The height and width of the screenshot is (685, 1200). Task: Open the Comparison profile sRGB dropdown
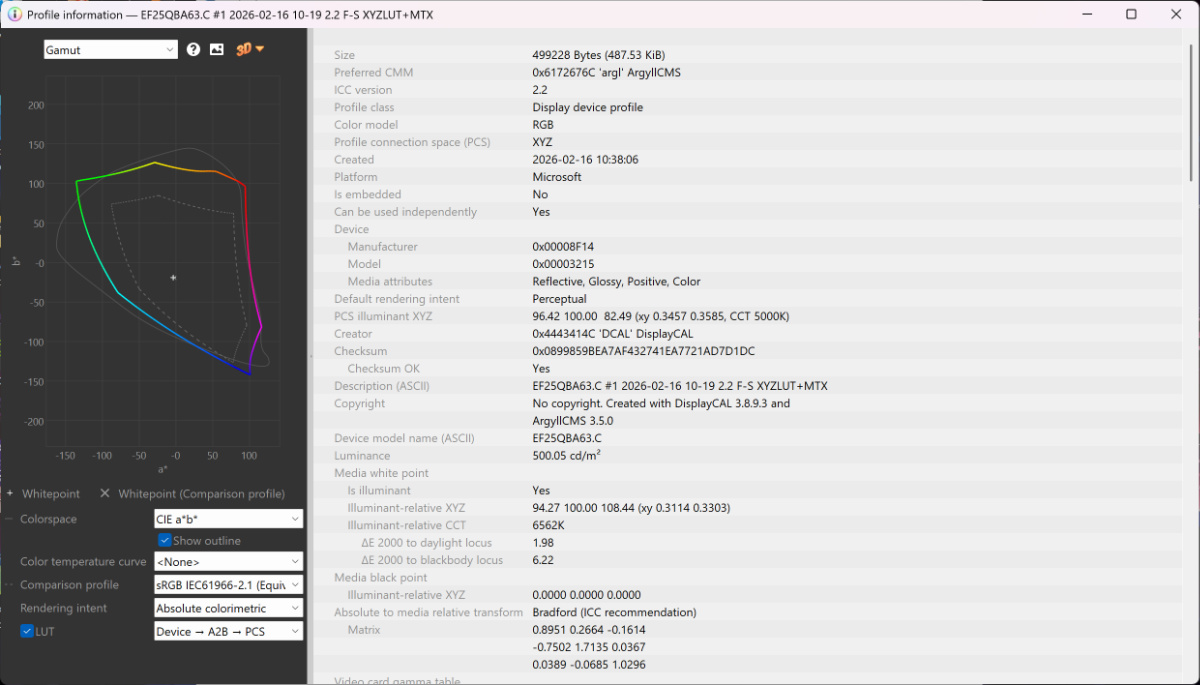click(x=228, y=585)
